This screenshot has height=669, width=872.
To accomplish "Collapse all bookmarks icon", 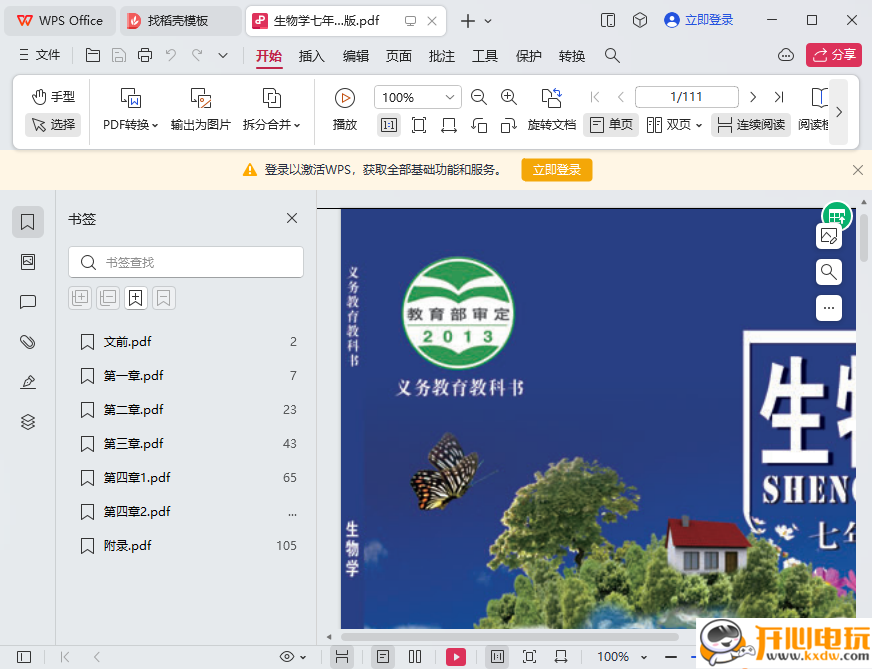I will point(108,298).
